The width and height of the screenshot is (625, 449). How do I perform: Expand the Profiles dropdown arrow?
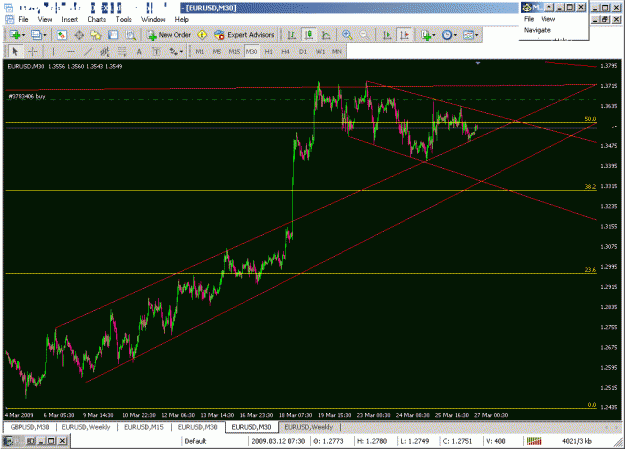(x=45, y=35)
